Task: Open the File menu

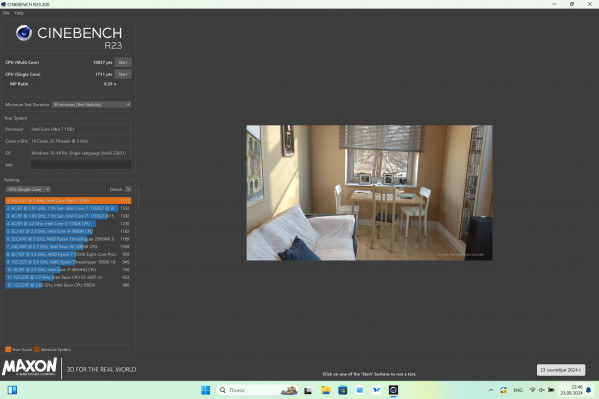Action: (6, 13)
